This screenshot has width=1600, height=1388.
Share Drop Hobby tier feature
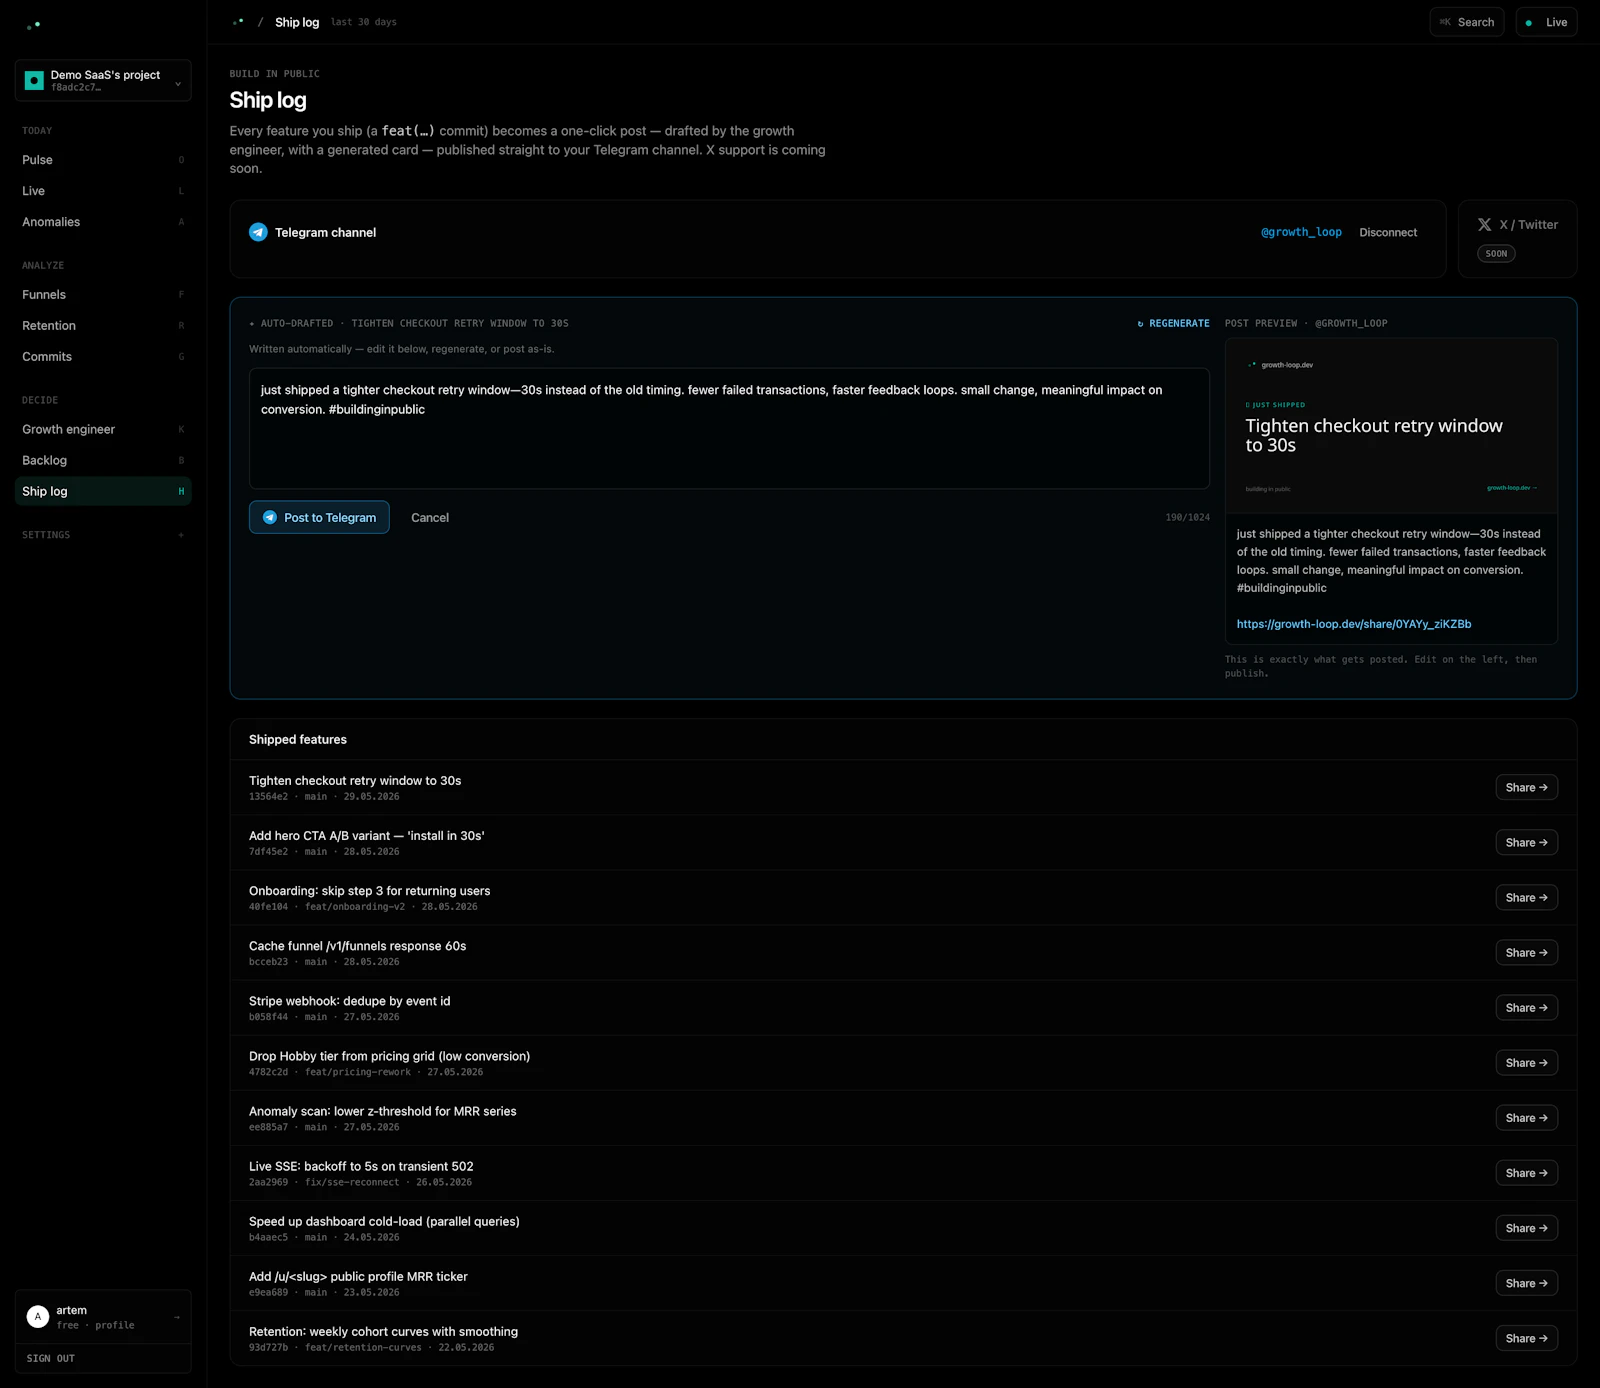[1526, 1063]
